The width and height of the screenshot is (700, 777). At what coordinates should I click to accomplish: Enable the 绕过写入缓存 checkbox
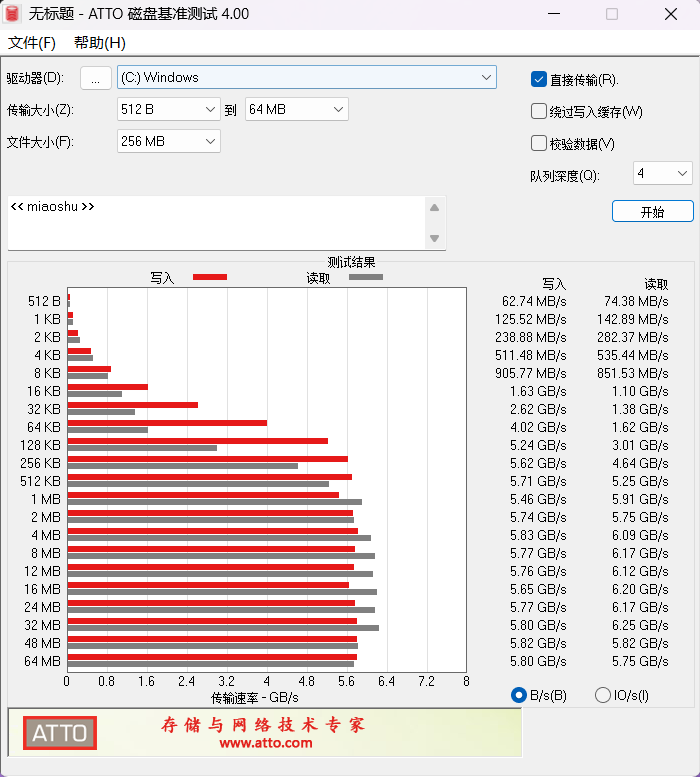tap(539, 111)
